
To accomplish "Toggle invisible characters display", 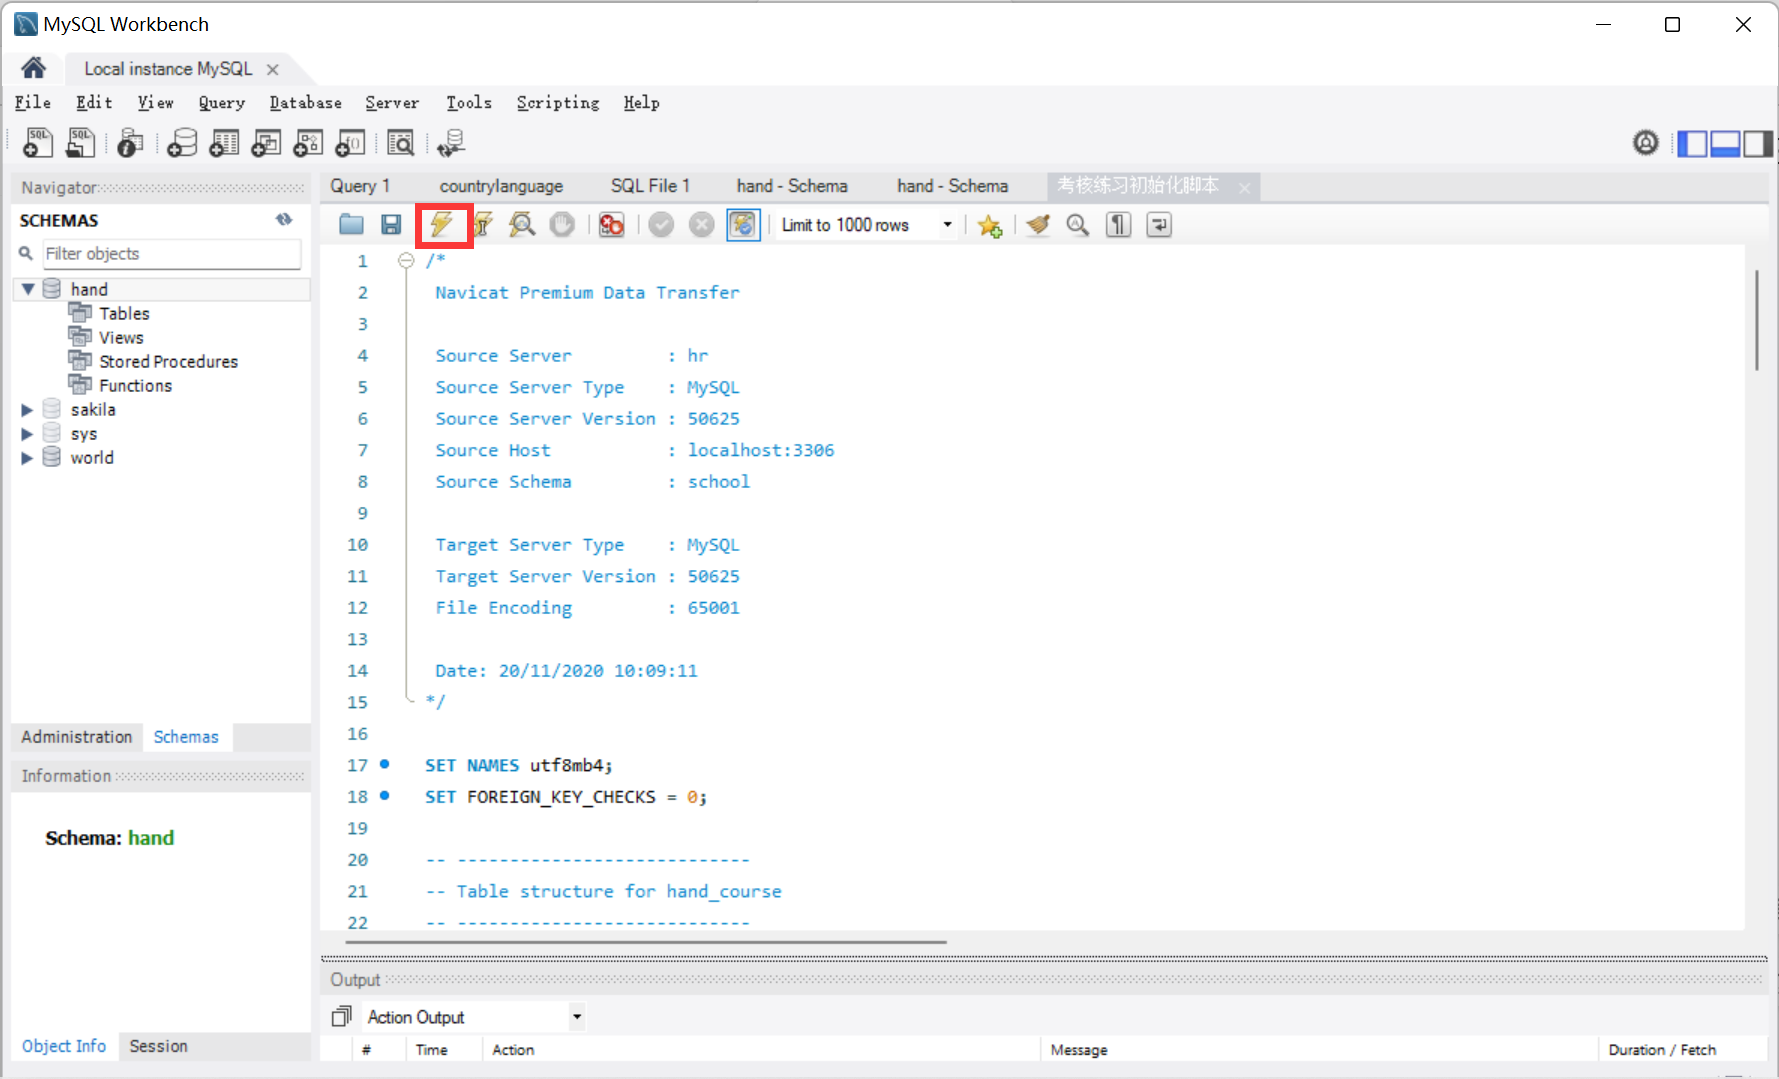I will click(1118, 225).
